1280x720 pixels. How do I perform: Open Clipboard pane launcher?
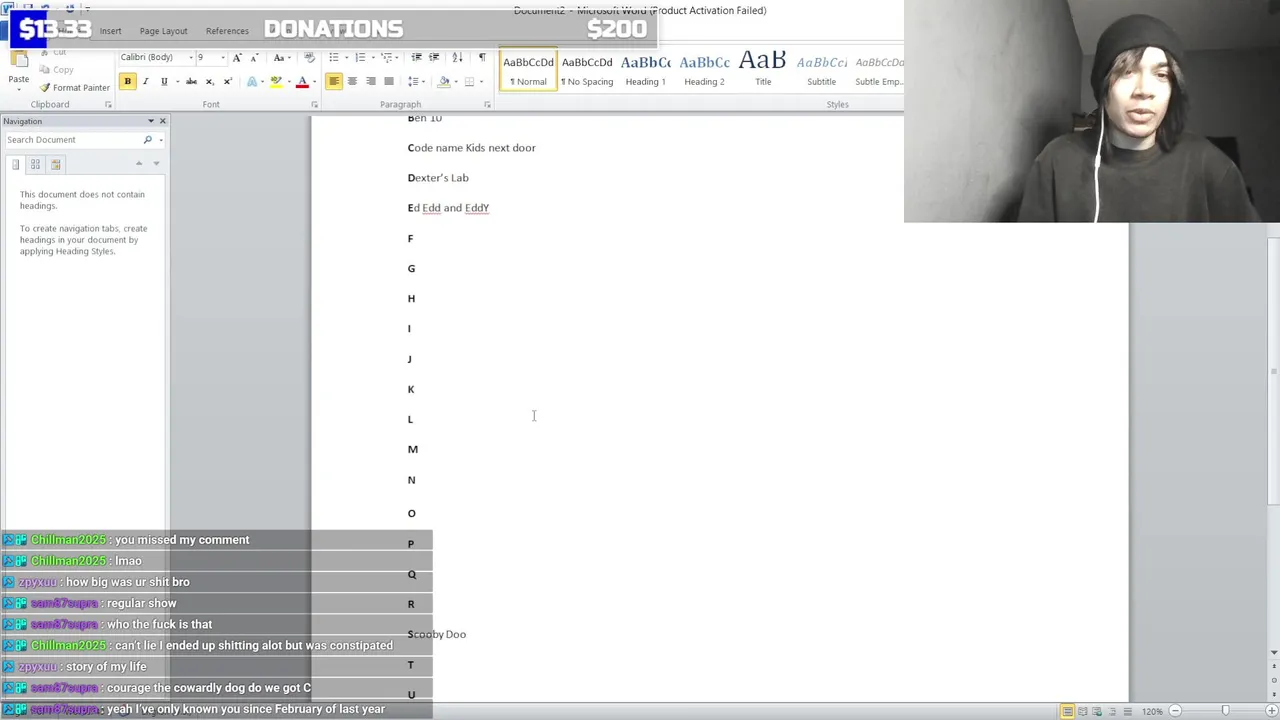click(x=108, y=105)
